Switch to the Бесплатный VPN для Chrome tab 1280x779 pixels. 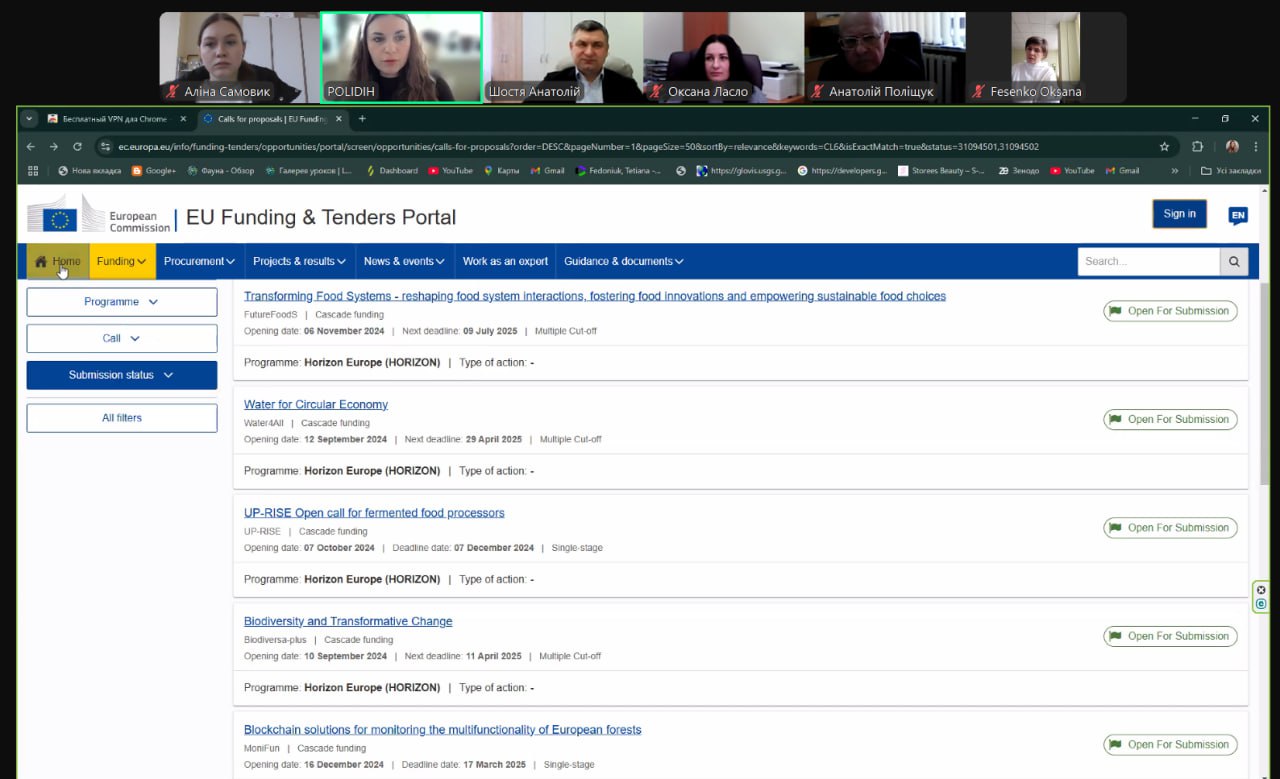115,118
